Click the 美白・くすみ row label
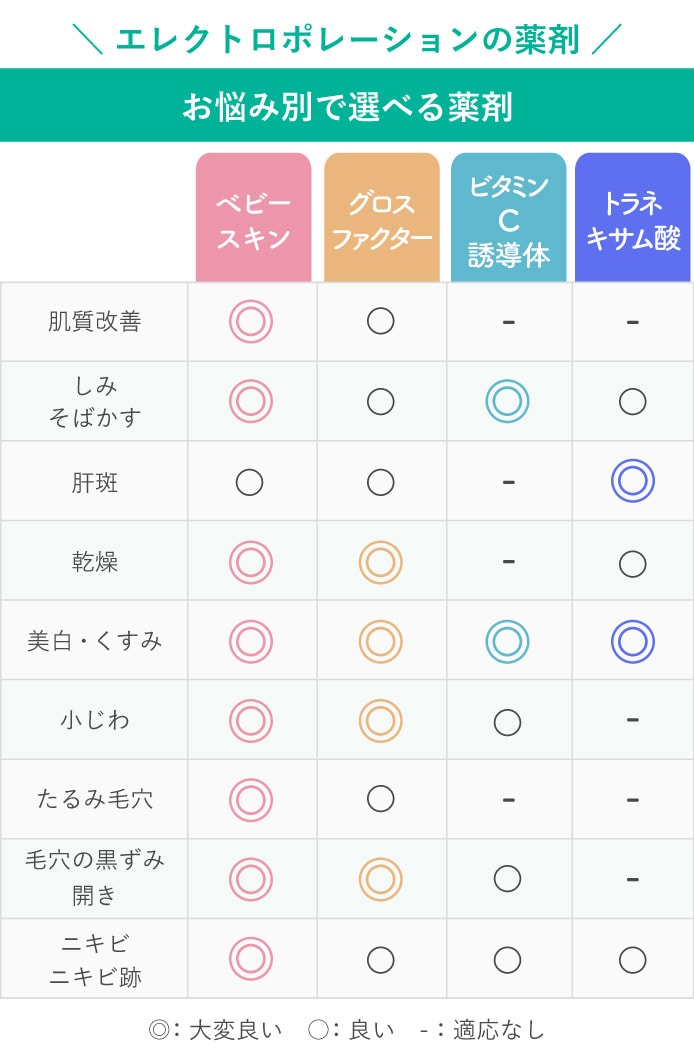This screenshot has width=694, height=1057. [x=94, y=641]
